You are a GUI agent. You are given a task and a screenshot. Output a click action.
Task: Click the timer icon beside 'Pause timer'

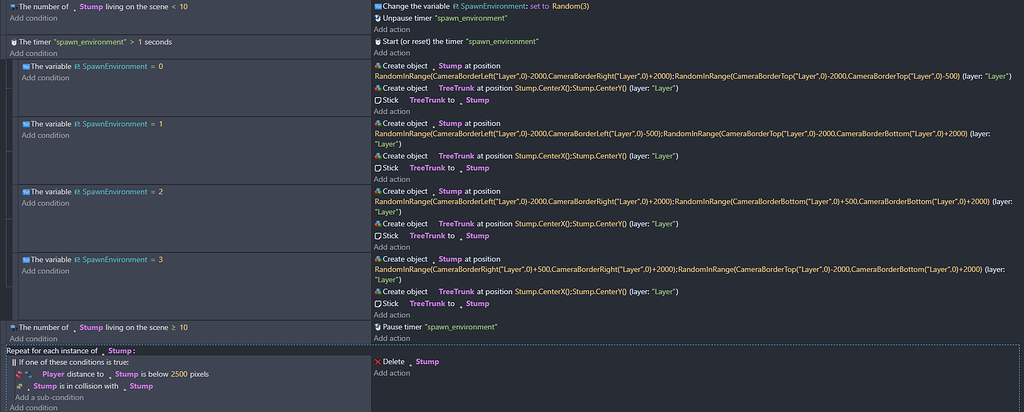click(378, 327)
